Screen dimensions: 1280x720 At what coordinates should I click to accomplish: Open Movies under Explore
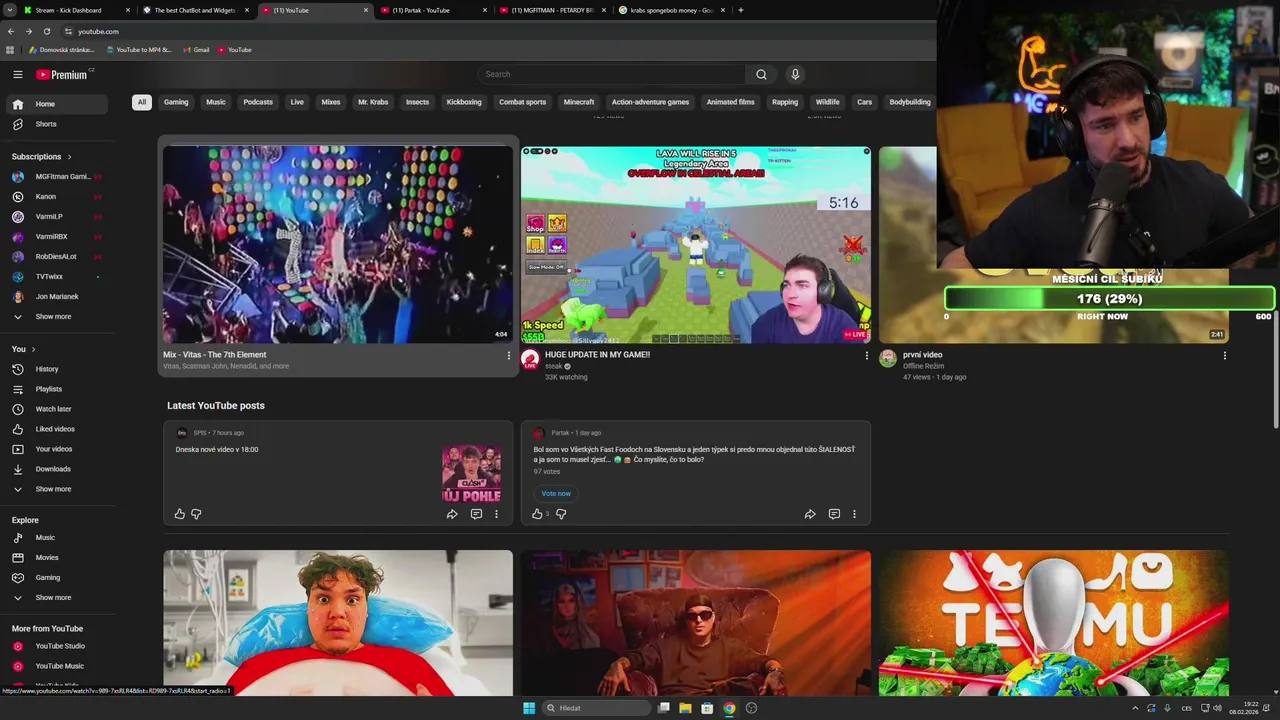[x=56, y=558]
